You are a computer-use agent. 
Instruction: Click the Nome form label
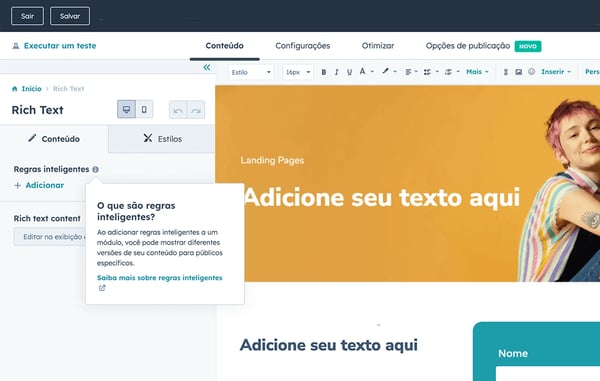[x=513, y=353]
